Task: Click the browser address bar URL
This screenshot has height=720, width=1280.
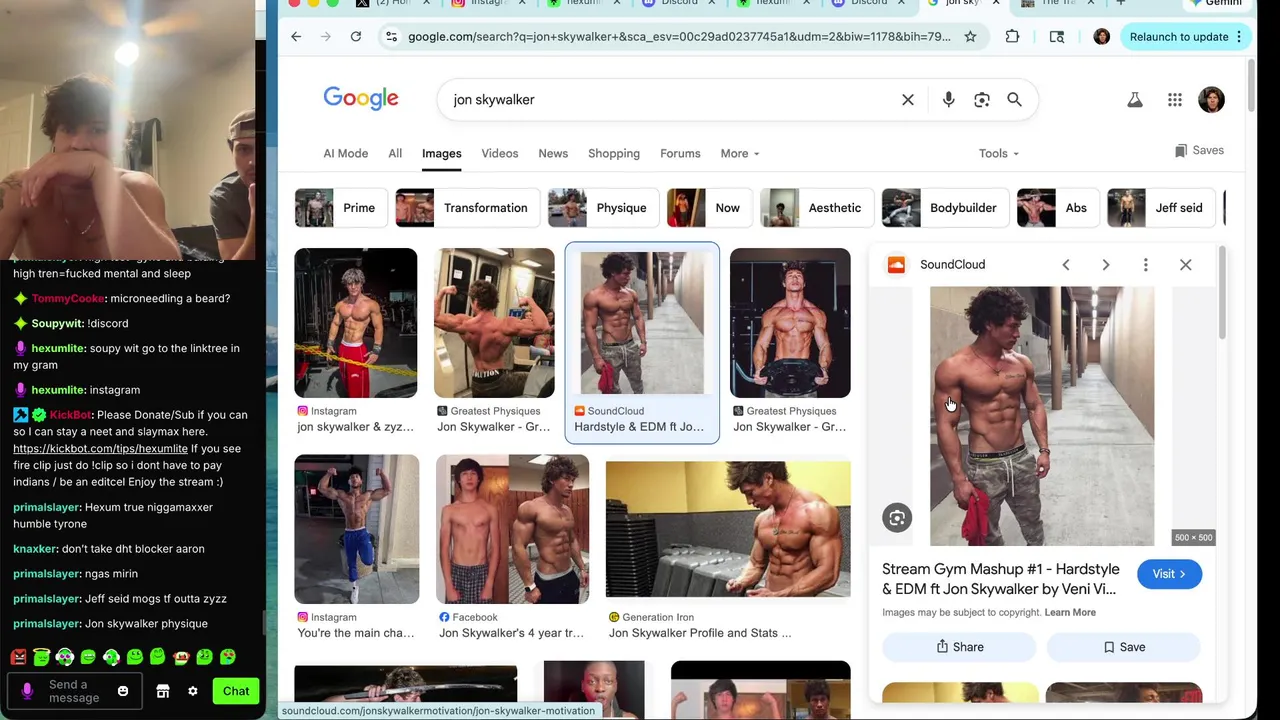Action: pyautogui.click(x=679, y=37)
